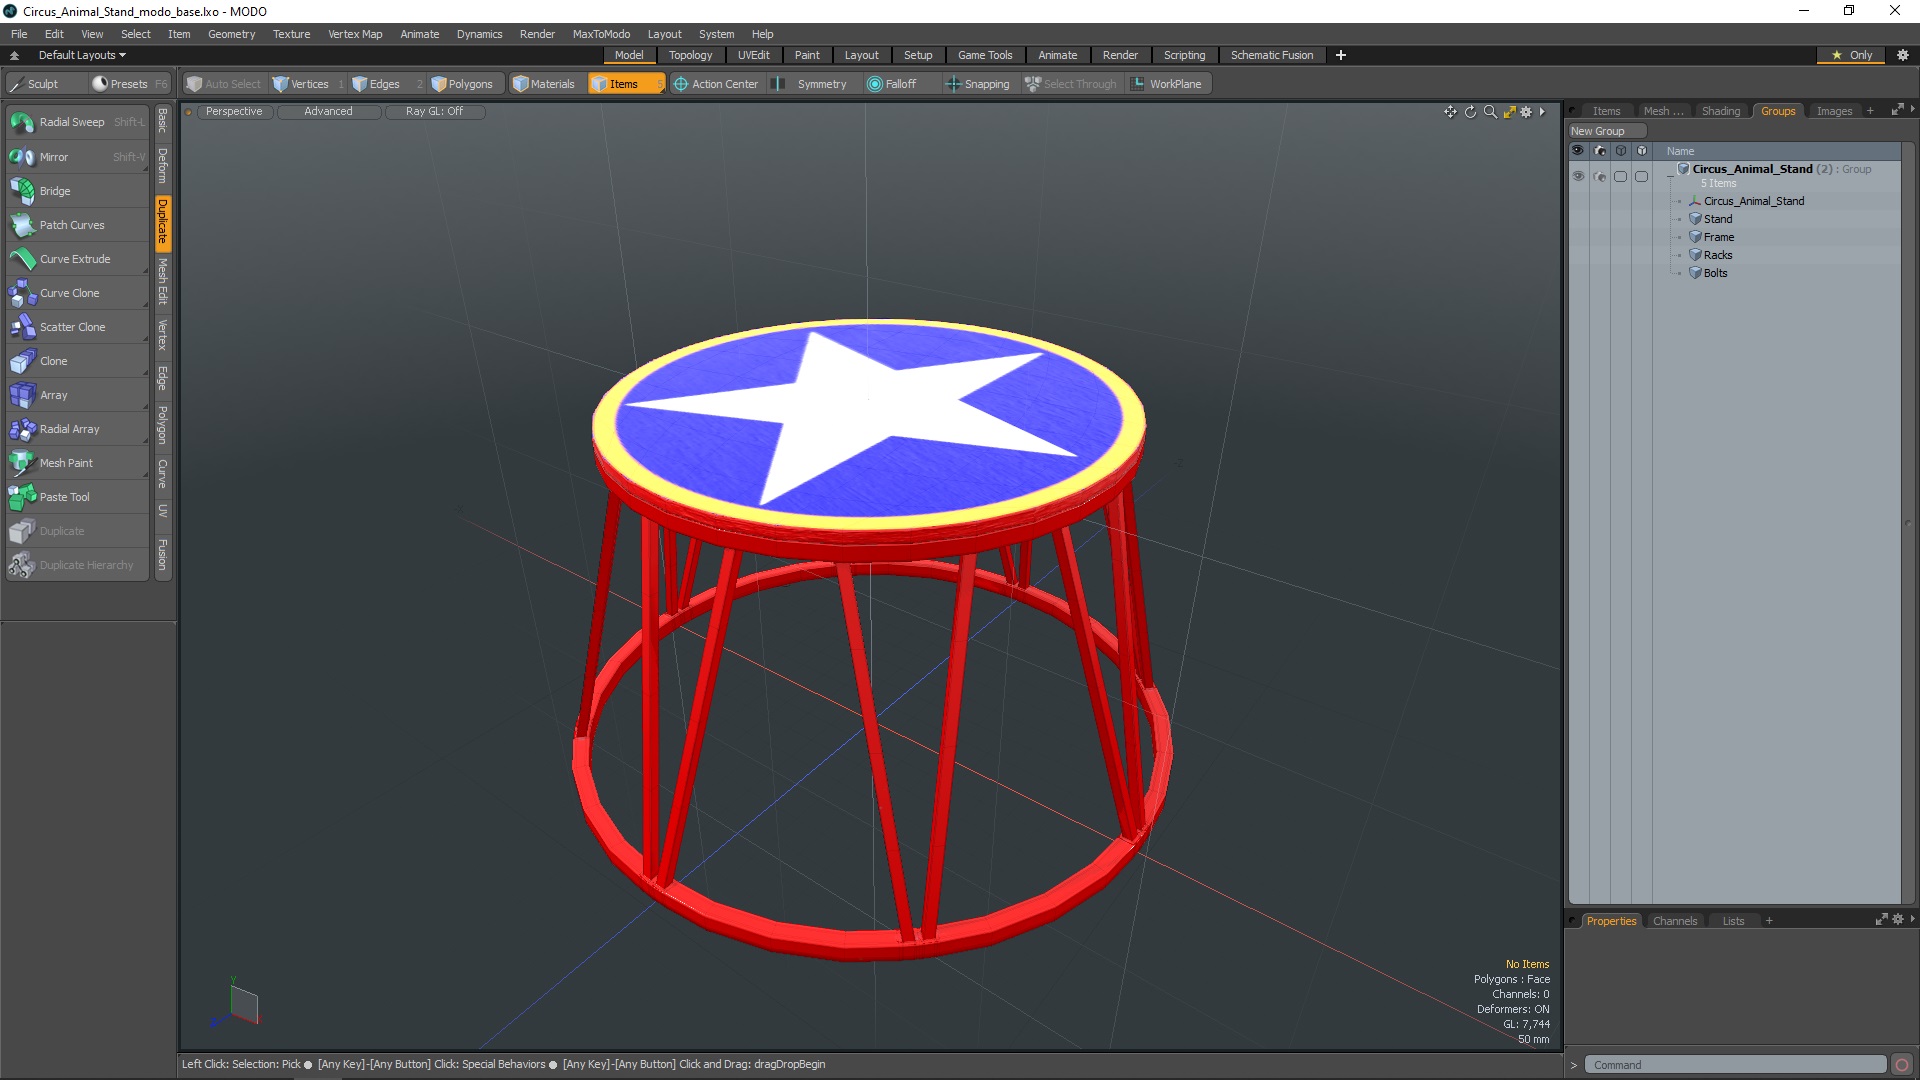Open the Radial Array tool
Image resolution: width=1920 pixels, height=1080 pixels.
tap(69, 429)
